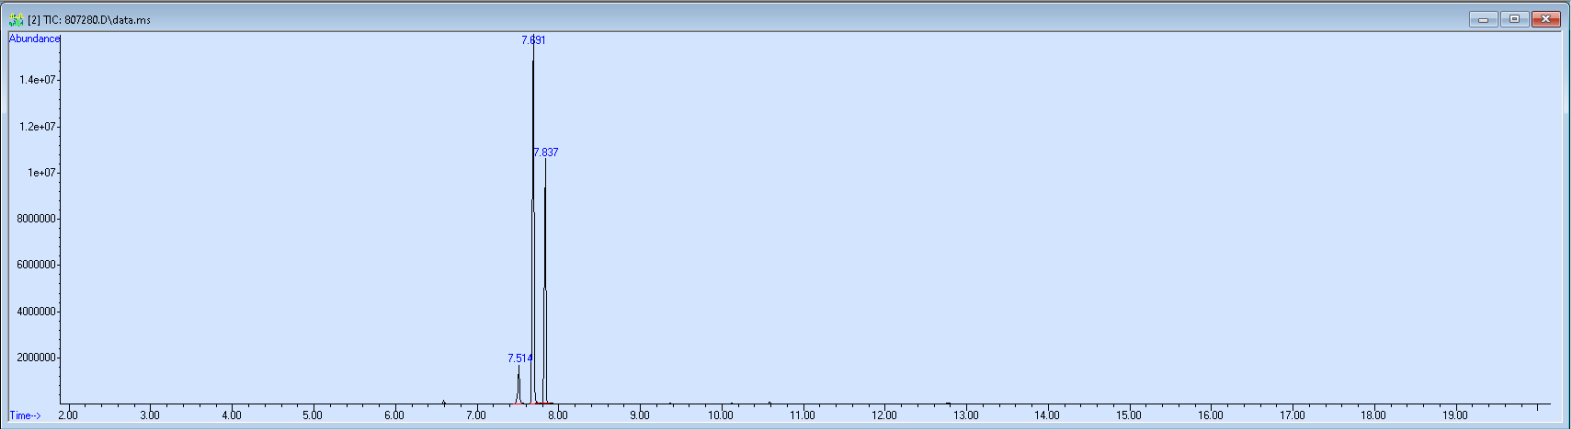Screen dimensions: 1571x429
Task: Click the 5.00 time axis label
Action: point(313,415)
